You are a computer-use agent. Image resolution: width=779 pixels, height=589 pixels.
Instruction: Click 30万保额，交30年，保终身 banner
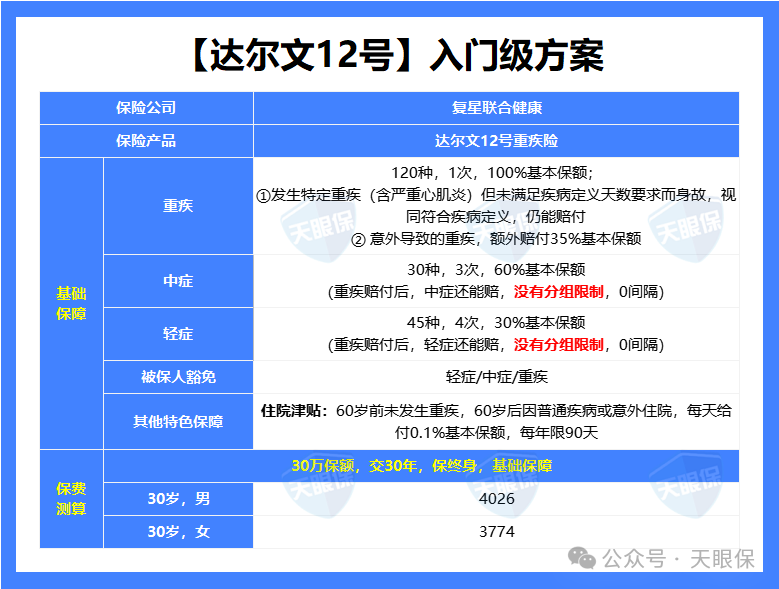coord(421,466)
